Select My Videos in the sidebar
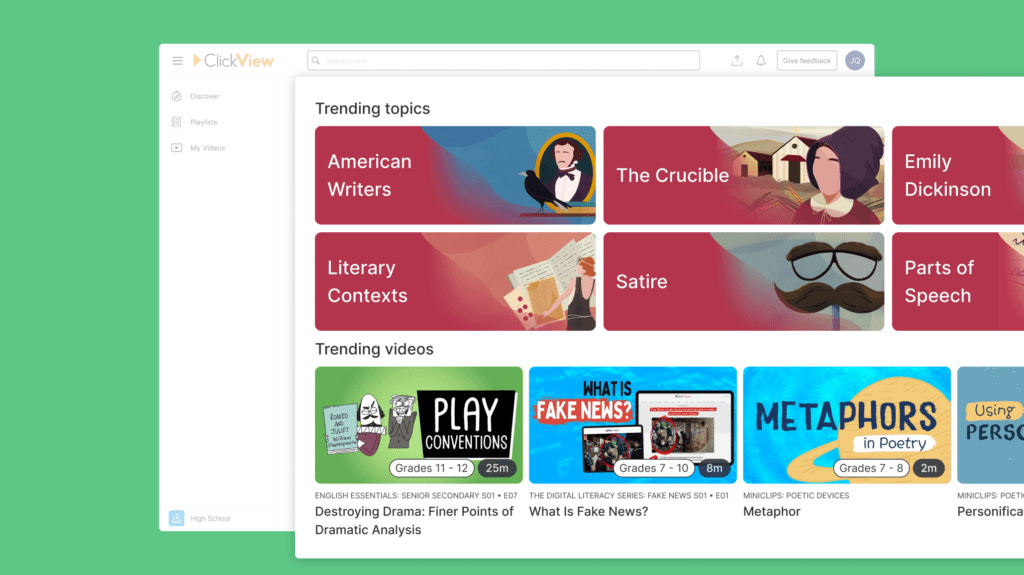Image resolution: width=1024 pixels, height=575 pixels. pos(208,148)
